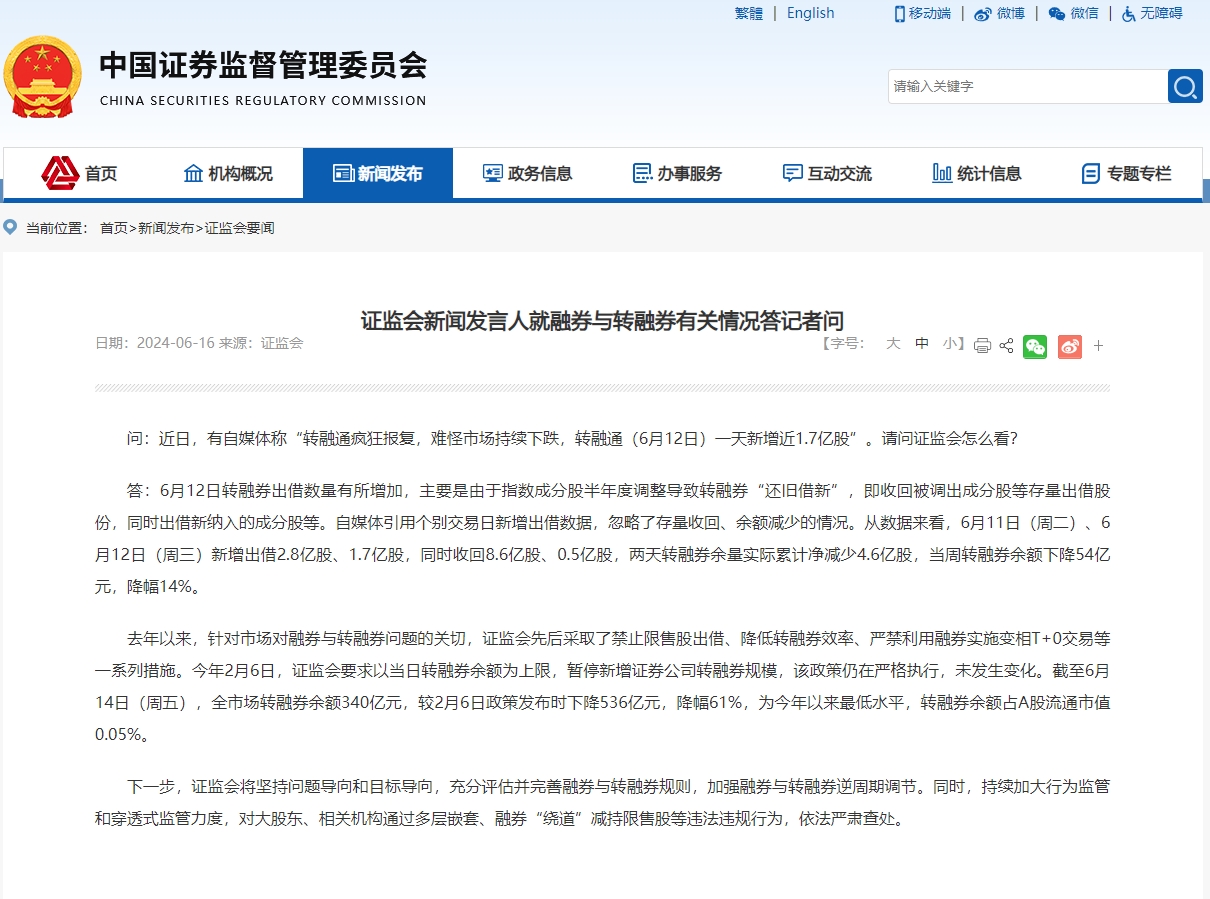Click the 中国证券监督管理委员会 site title
The height and width of the screenshot is (899, 1210).
[x=263, y=65]
